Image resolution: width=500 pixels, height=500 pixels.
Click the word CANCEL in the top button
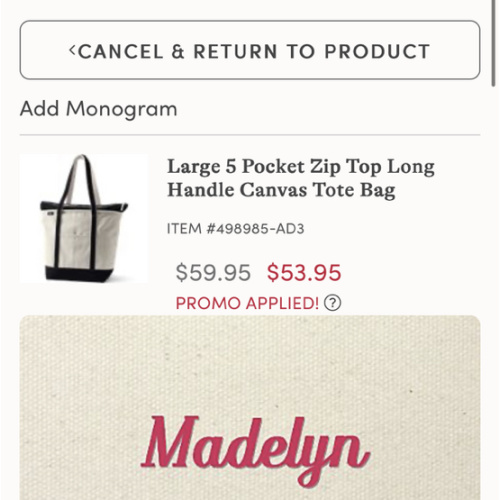[x=120, y=51]
